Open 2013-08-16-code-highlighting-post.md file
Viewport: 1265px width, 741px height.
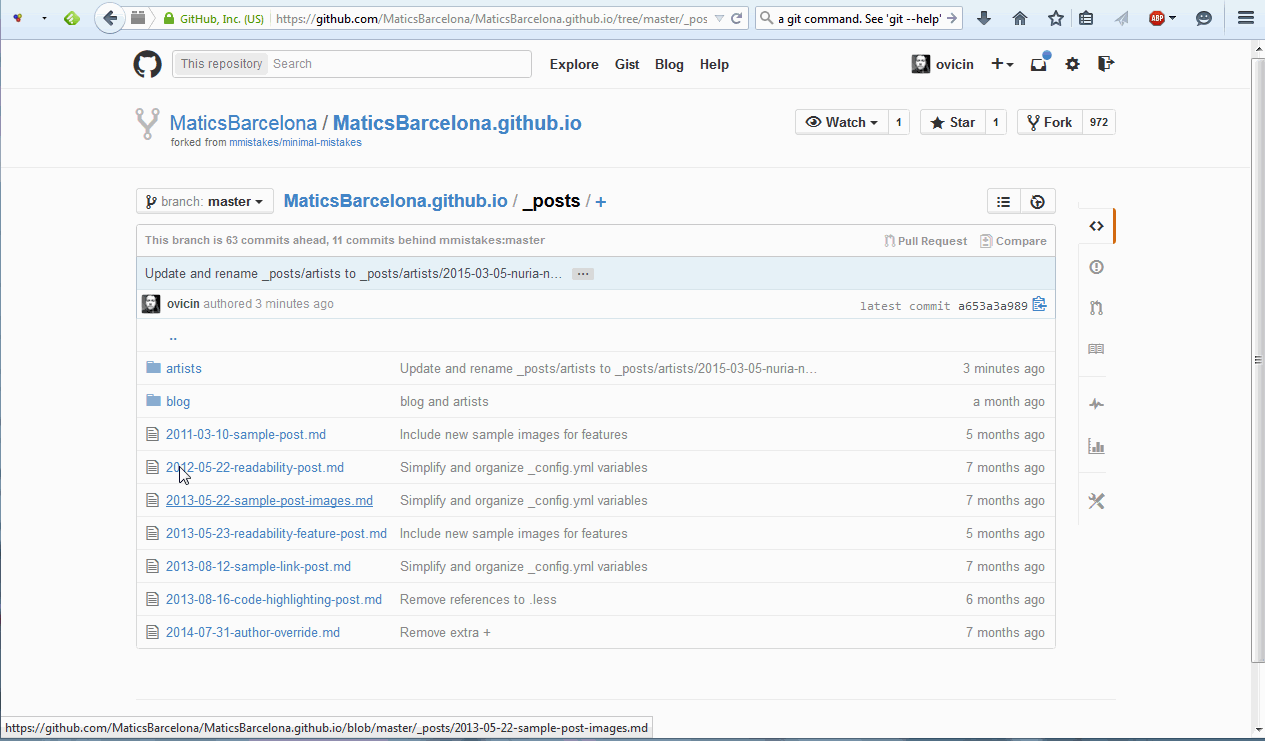274,600
